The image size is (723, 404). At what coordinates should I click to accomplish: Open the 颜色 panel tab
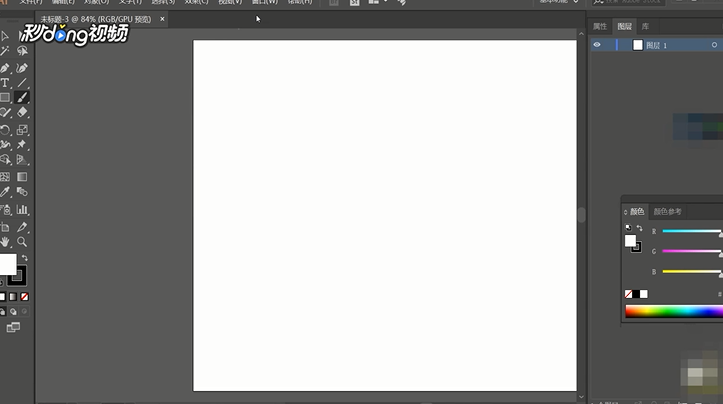pos(637,211)
